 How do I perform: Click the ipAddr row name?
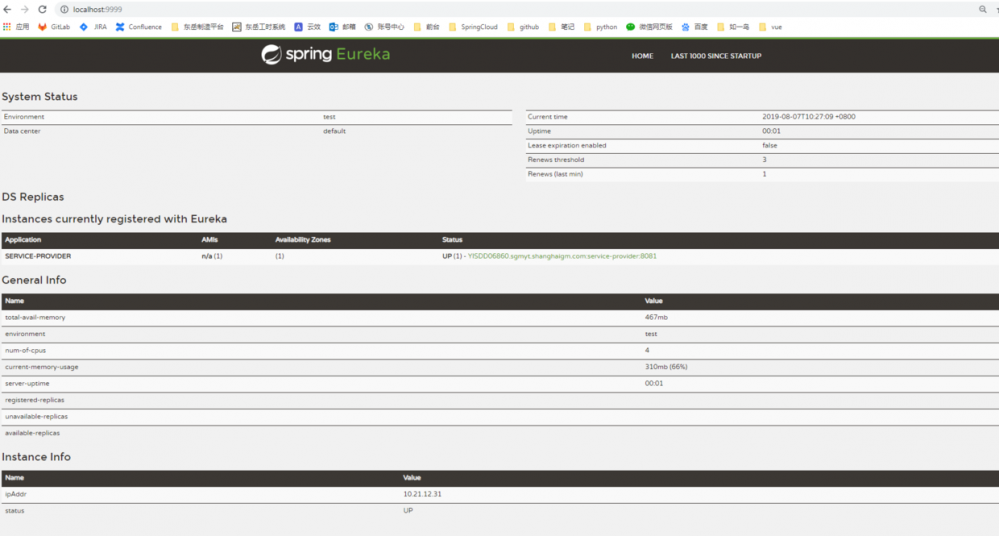(16, 495)
